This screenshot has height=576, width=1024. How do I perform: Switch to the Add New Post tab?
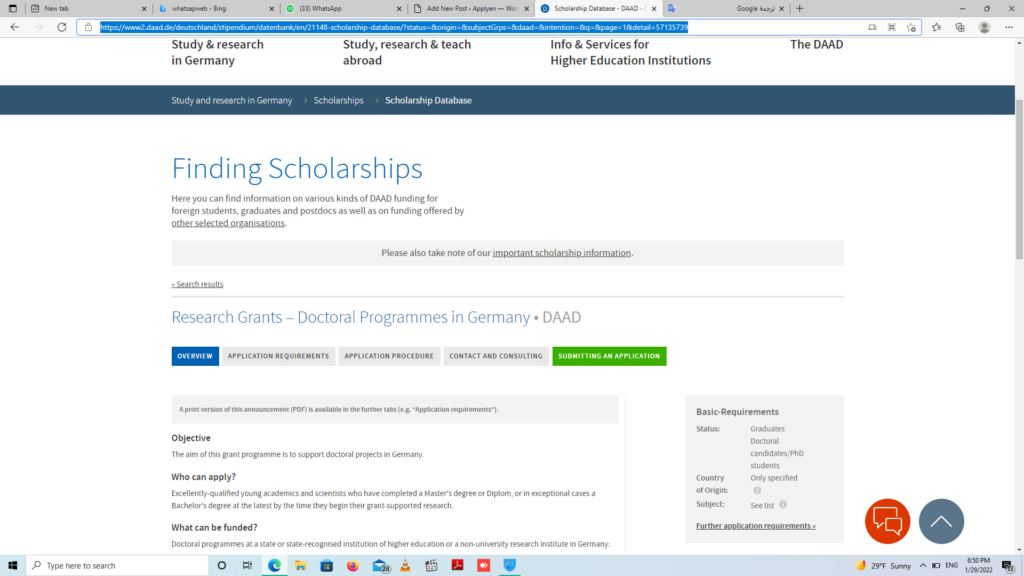coord(472,8)
